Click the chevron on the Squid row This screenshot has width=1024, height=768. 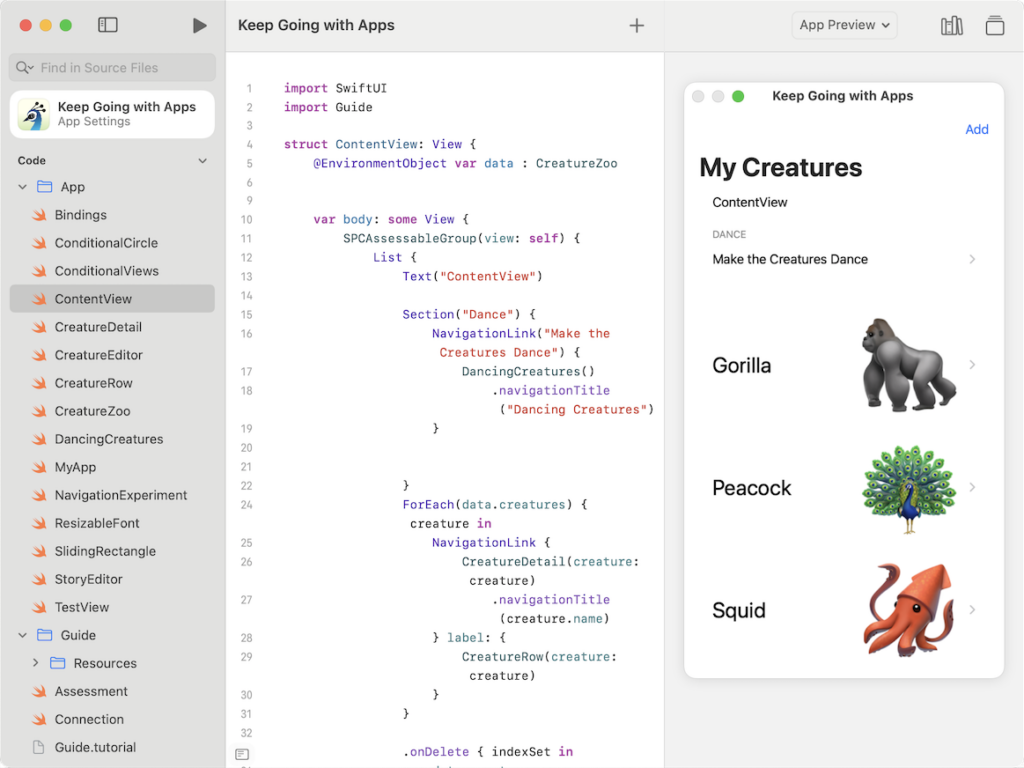971,610
